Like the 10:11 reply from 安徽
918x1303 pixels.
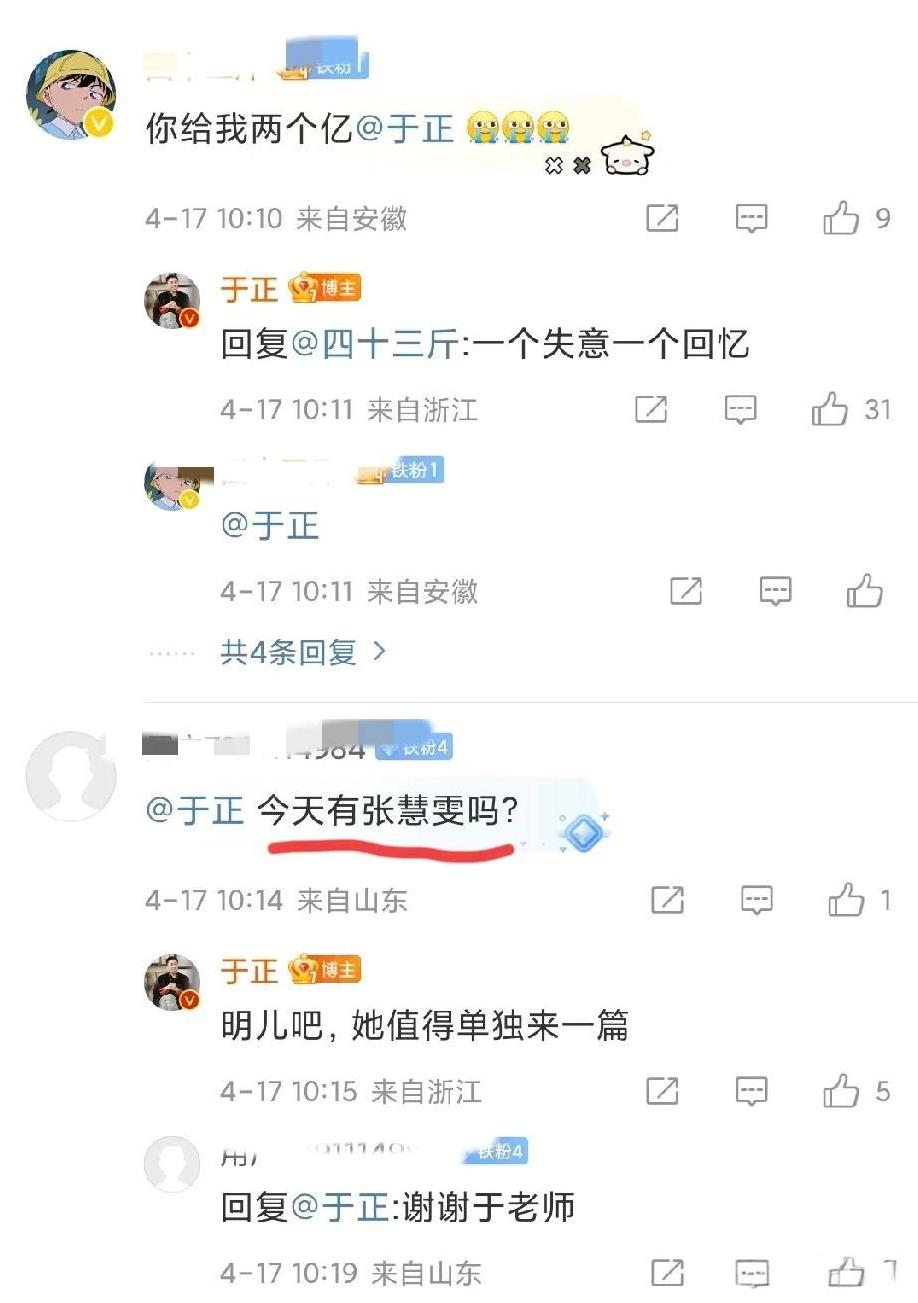click(x=865, y=591)
